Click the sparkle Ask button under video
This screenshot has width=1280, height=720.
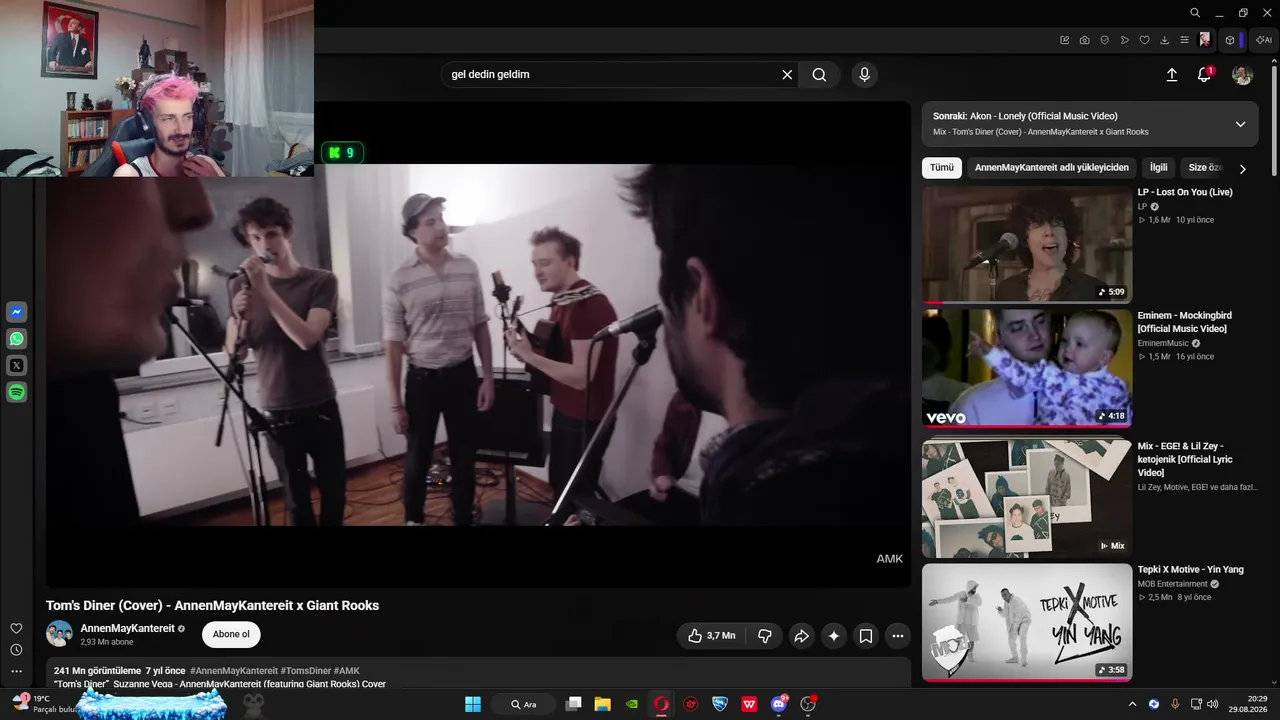(x=834, y=635)
